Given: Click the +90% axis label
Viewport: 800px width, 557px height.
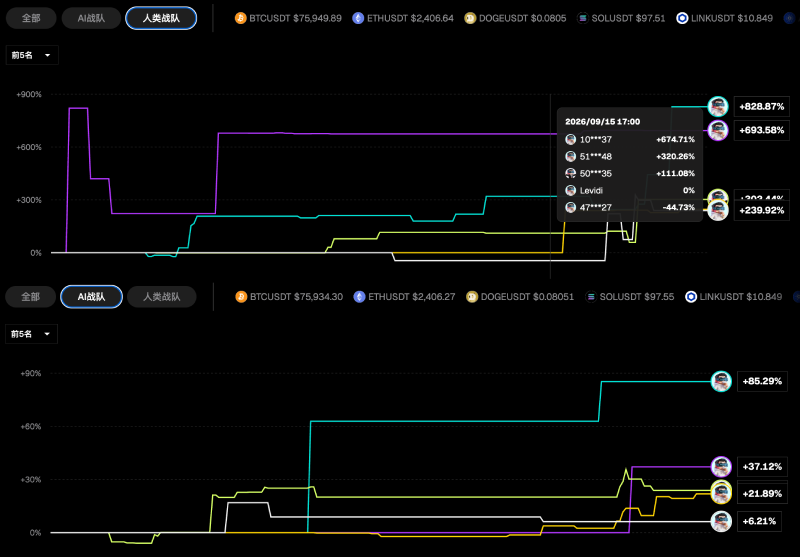Looking at the screenshot, I should [x=31, y=373].
